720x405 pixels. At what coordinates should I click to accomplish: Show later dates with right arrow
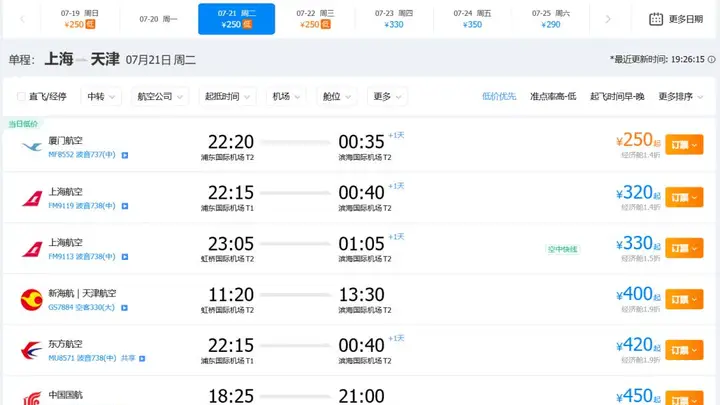point(608,19)
